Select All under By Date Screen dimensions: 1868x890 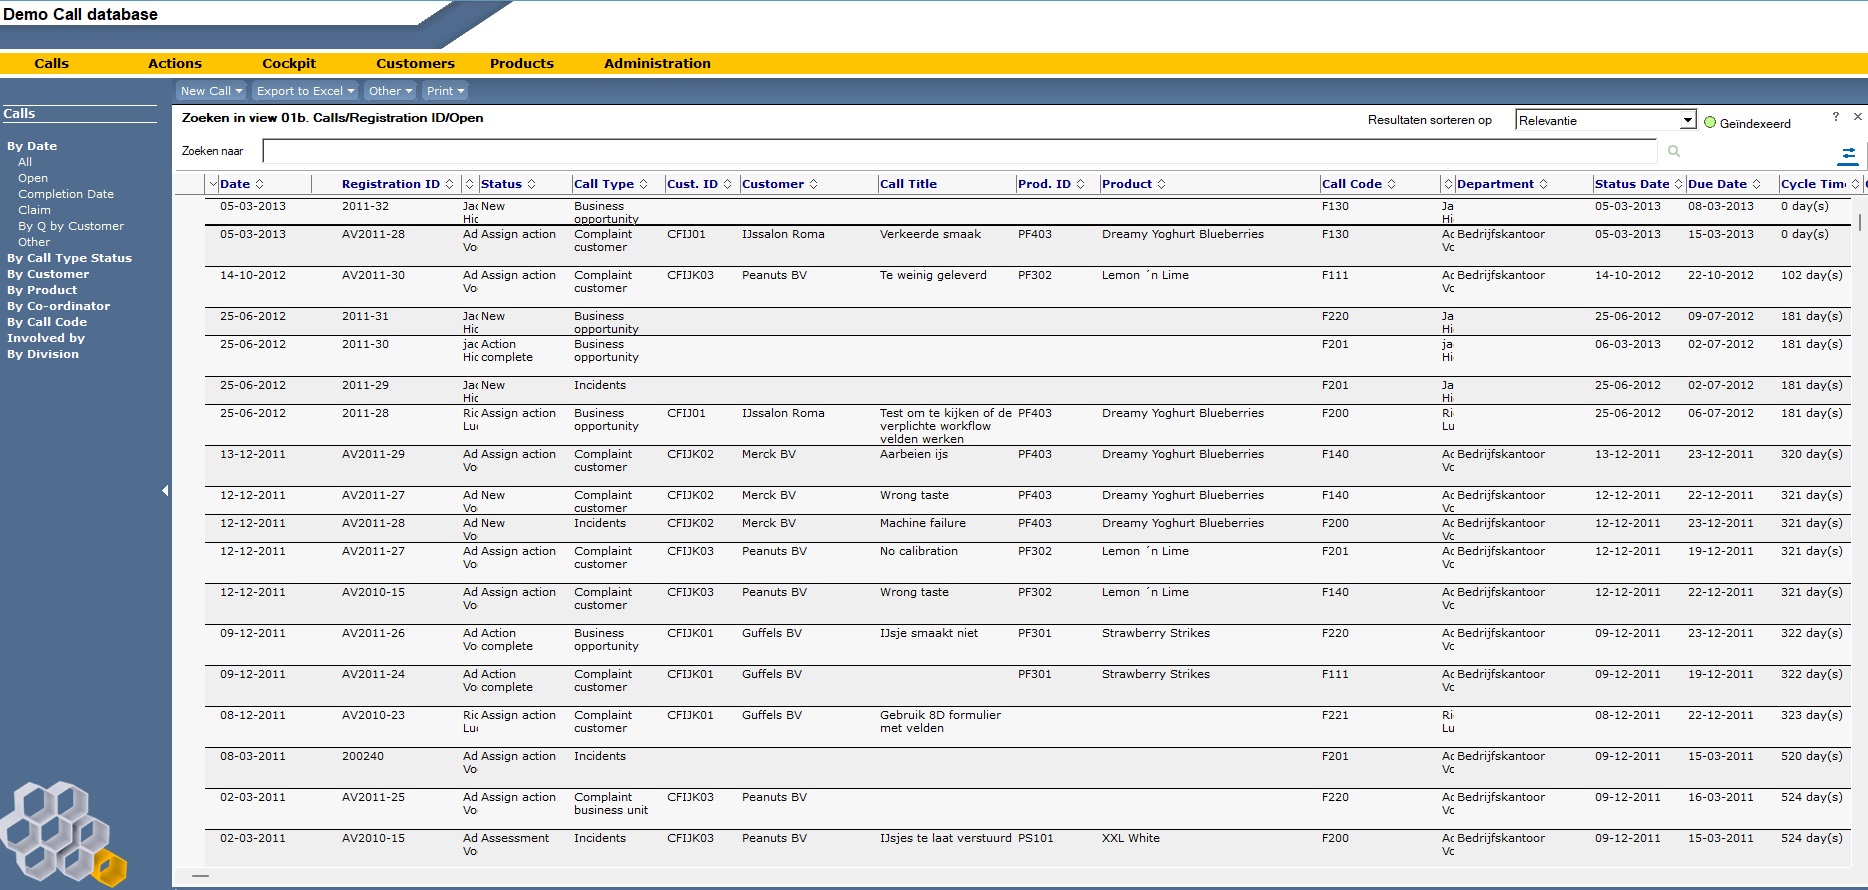[x=25, y=162]
